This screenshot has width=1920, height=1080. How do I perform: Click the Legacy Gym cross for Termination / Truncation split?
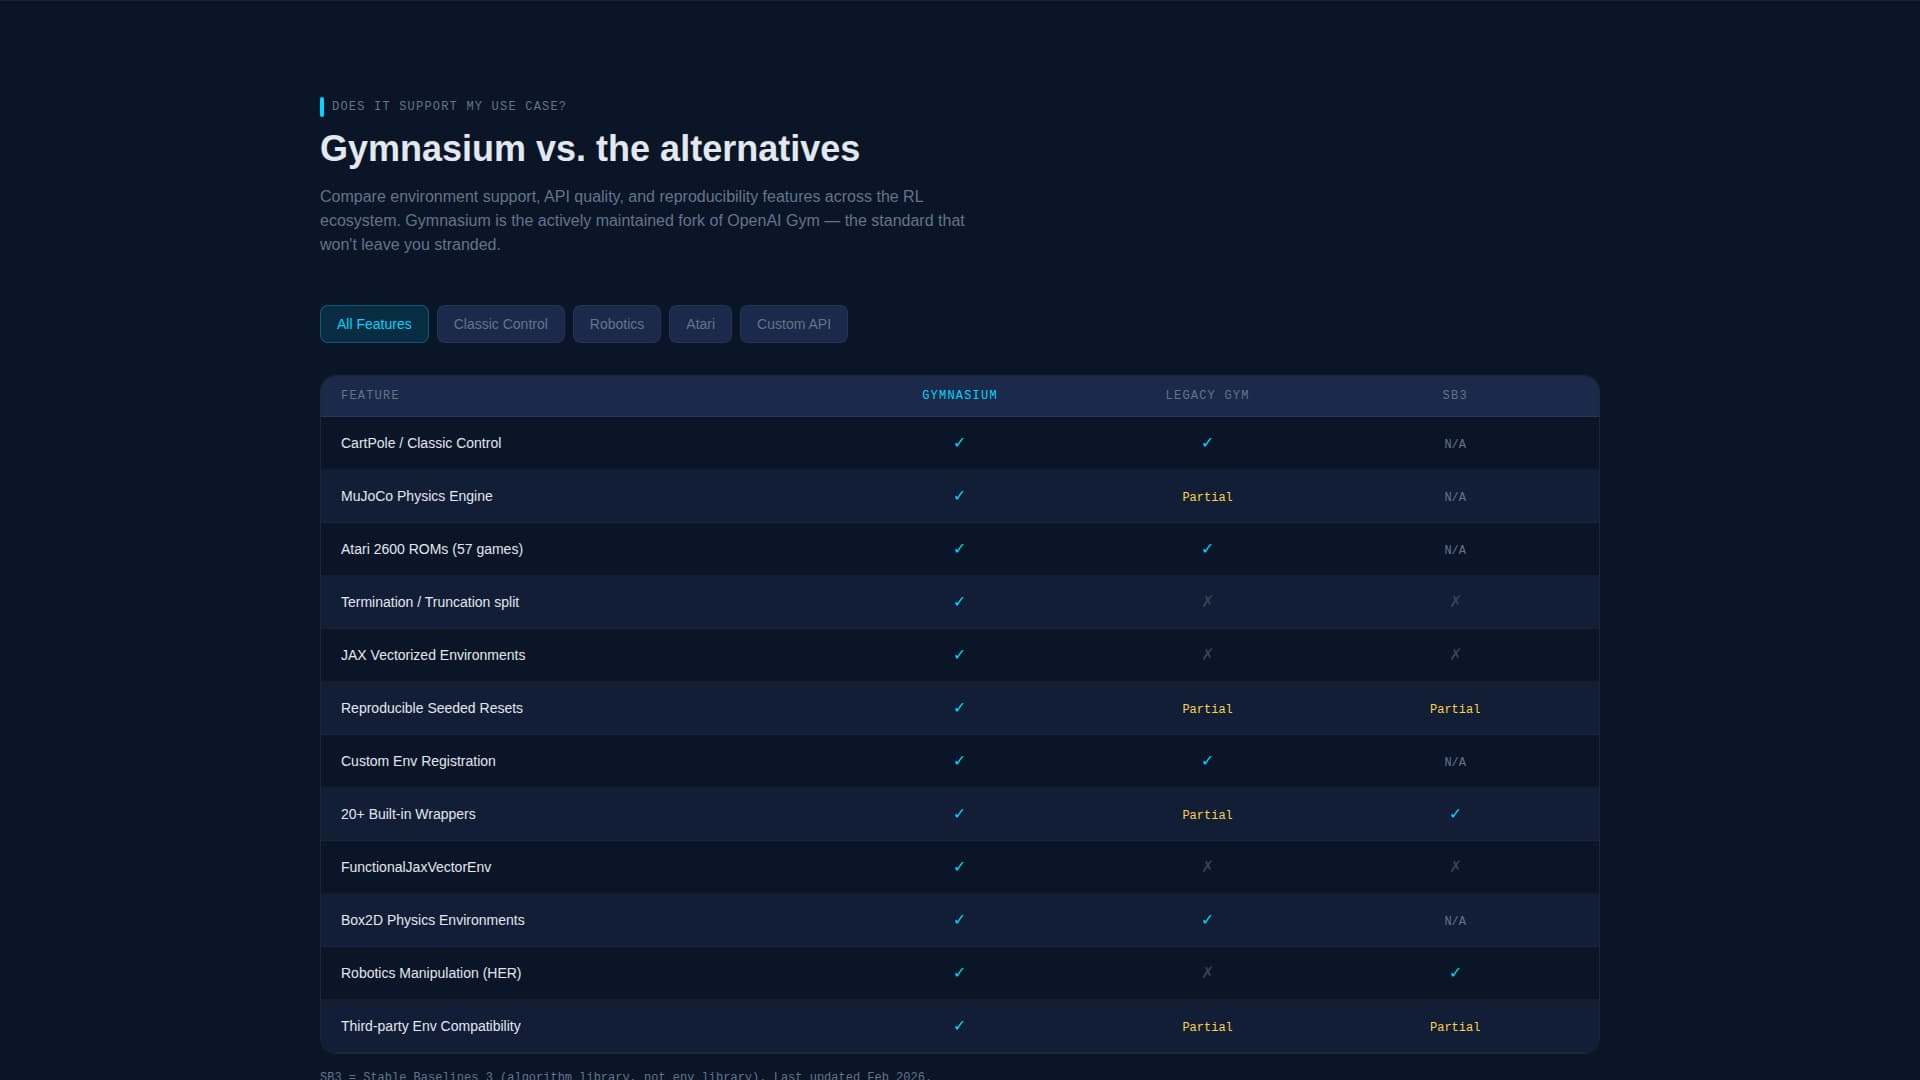1207,602
